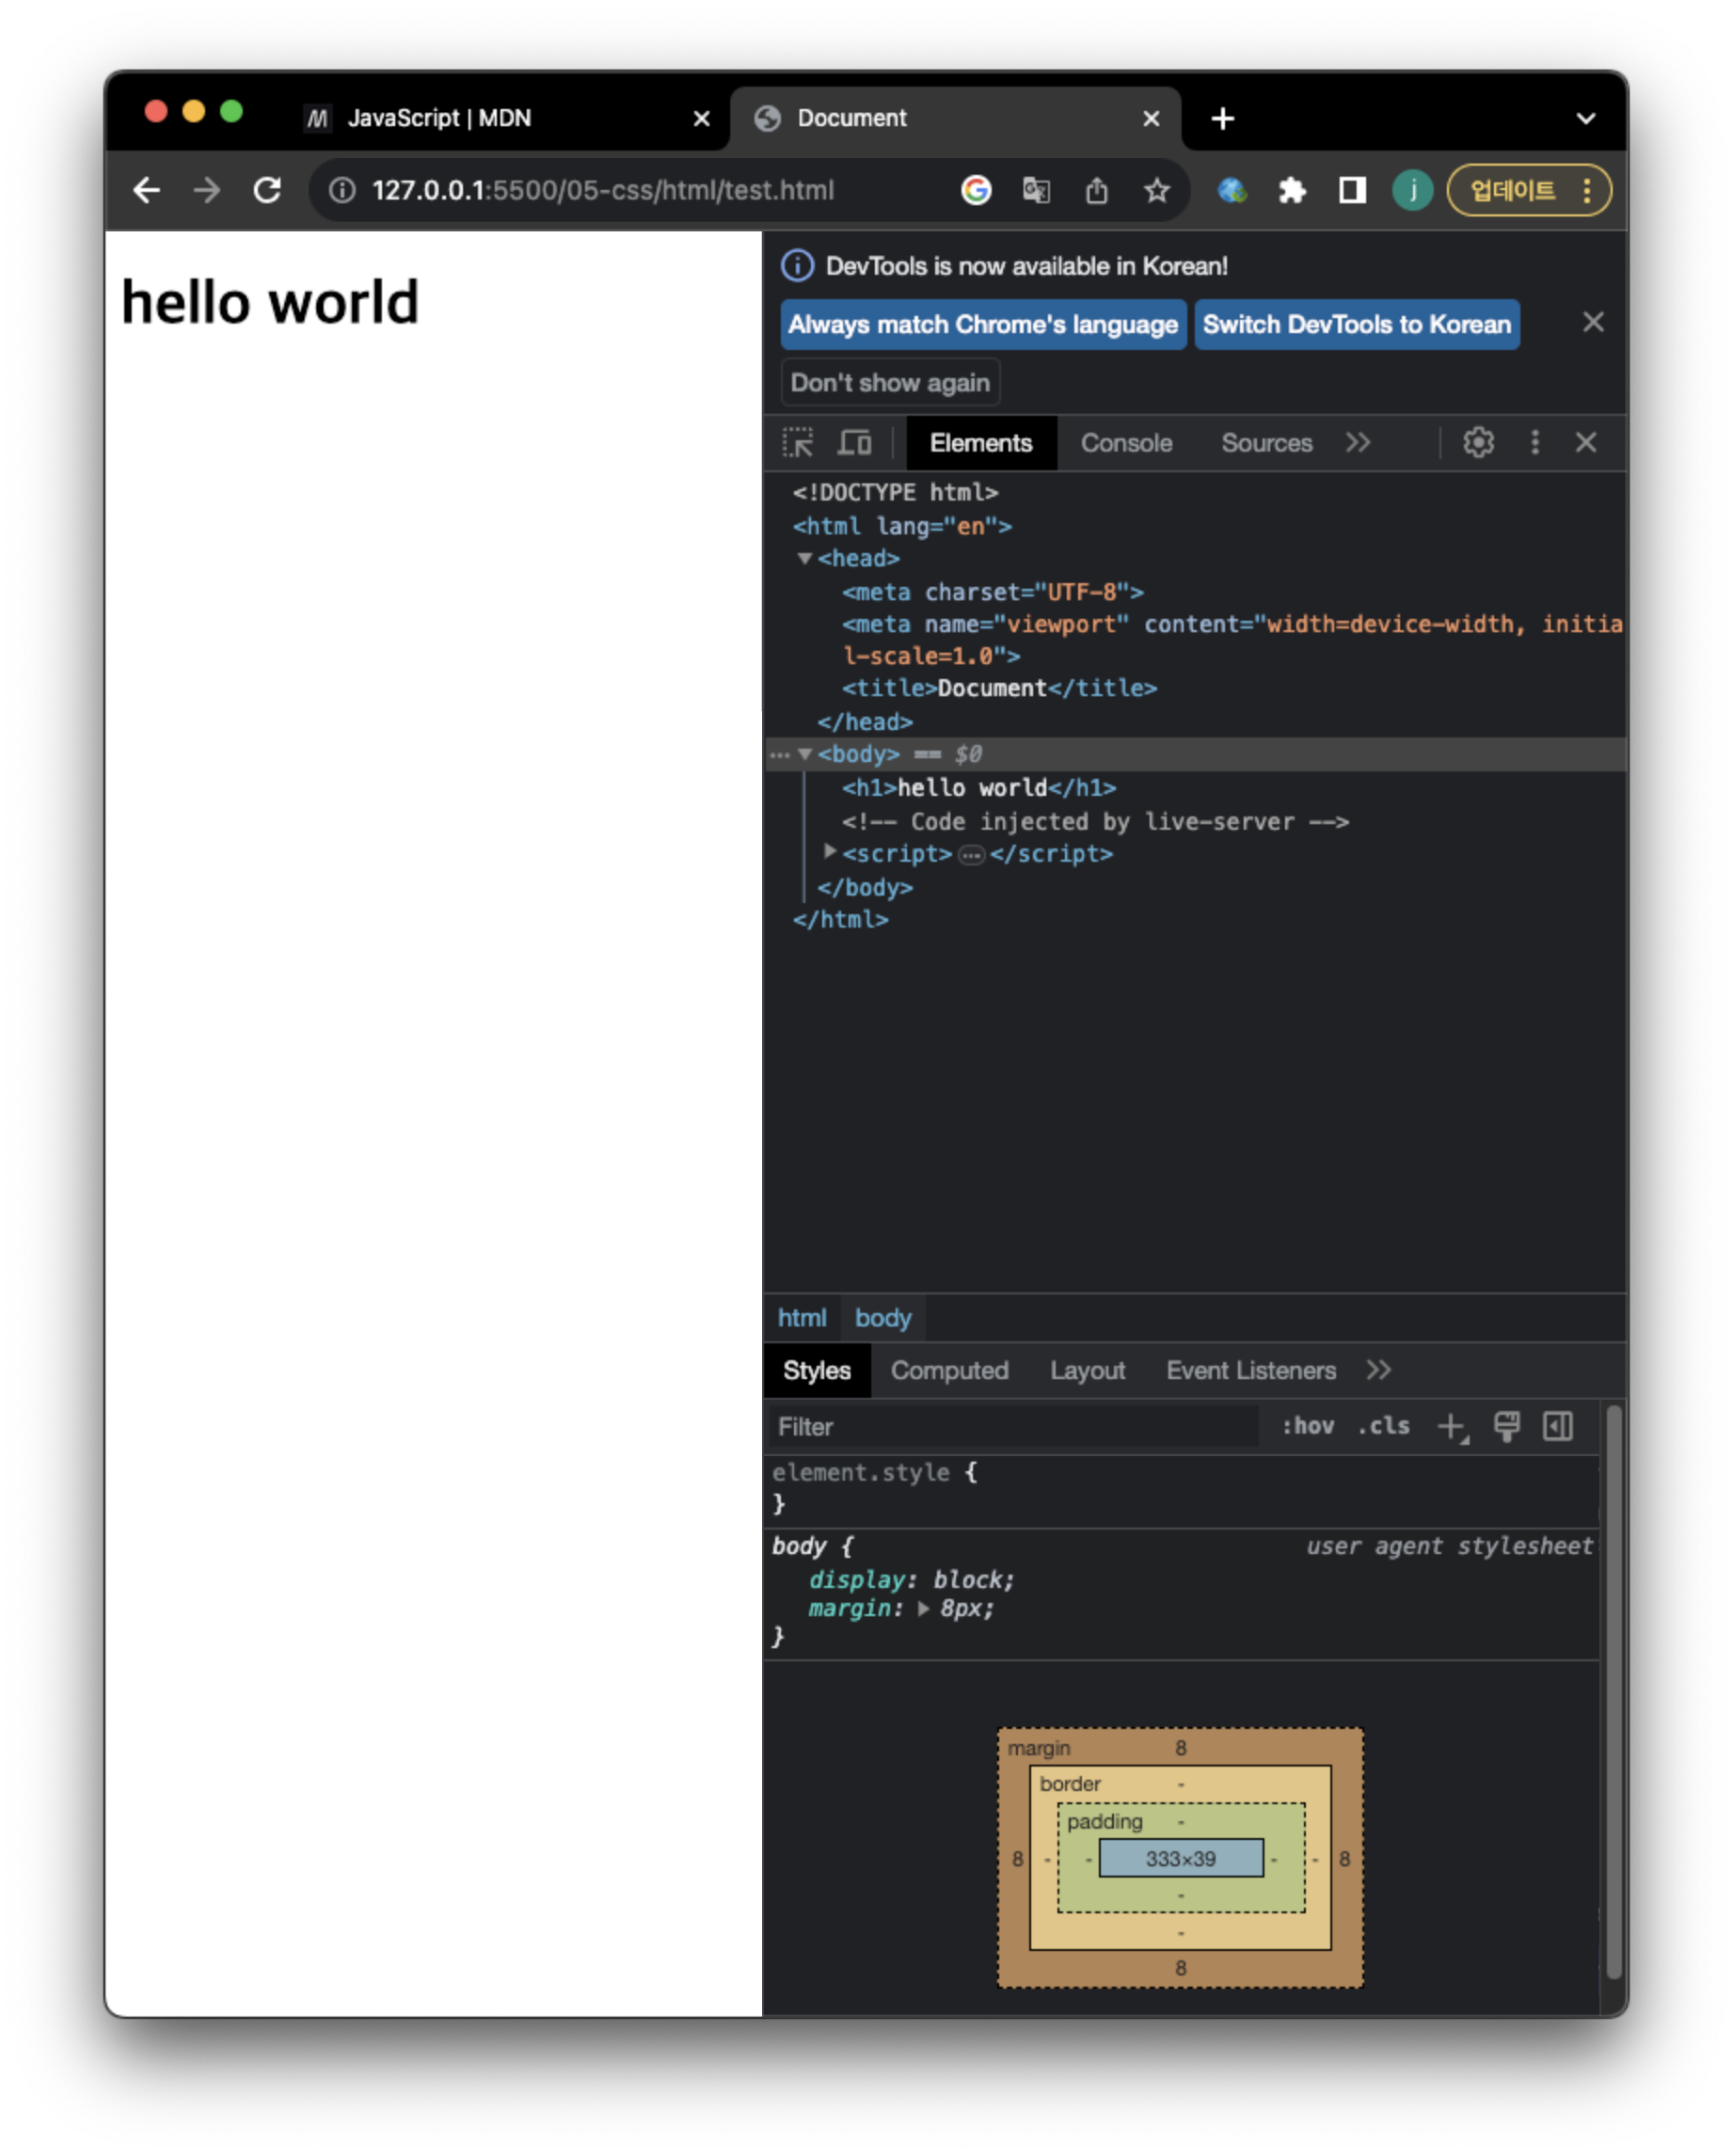Close the DevTools panel

(1584, 442)
